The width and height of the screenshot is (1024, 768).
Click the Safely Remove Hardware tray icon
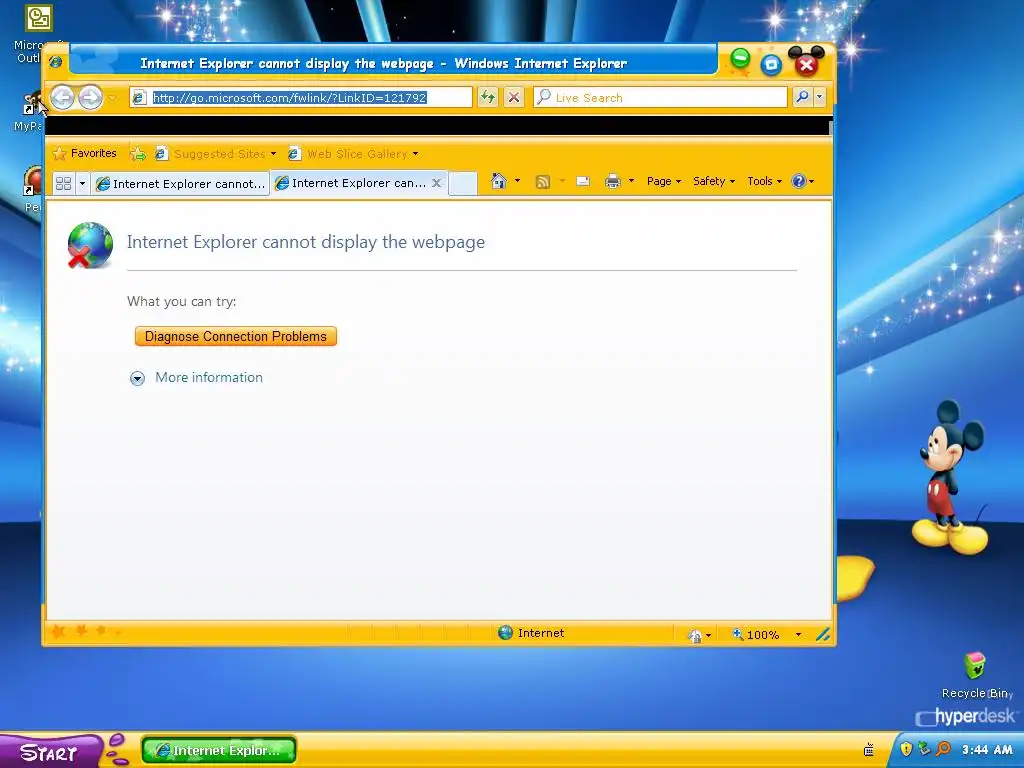(x=923, y=748)
